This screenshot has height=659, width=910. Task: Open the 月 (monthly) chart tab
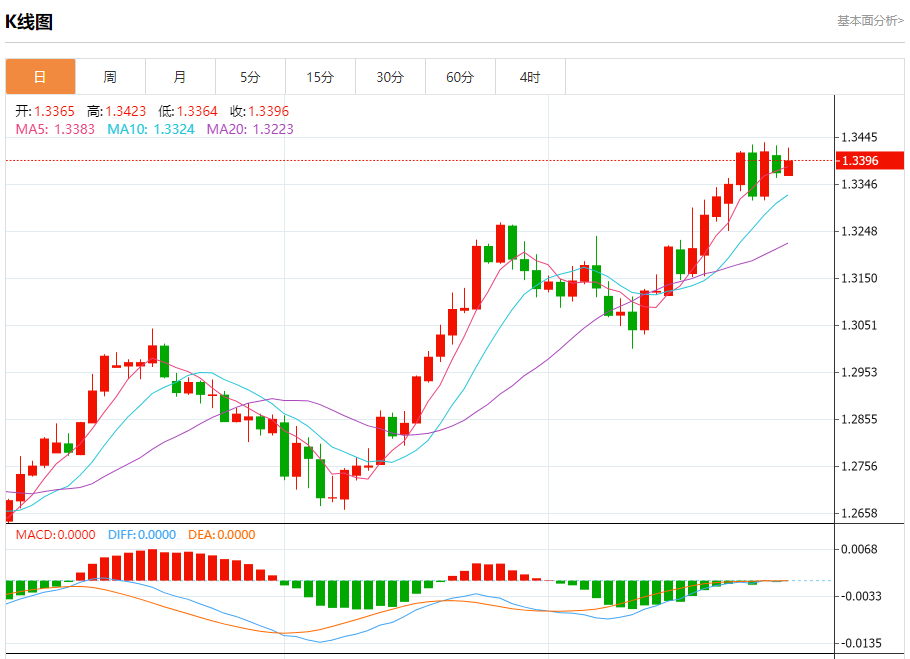point(180,77)
